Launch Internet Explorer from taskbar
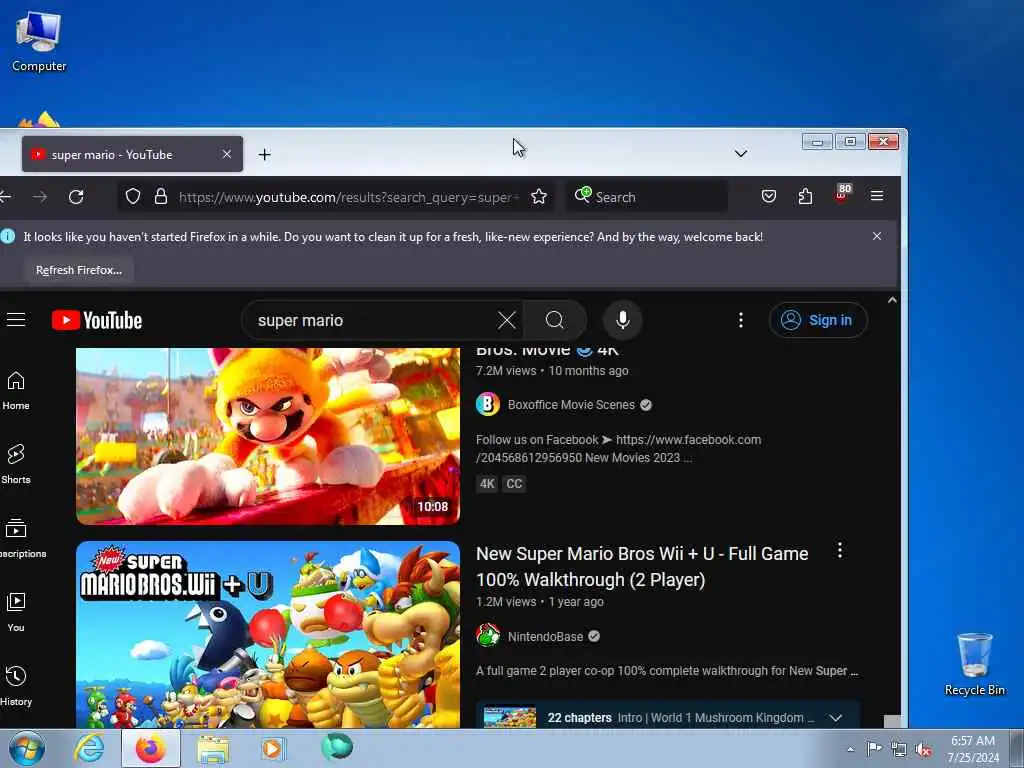 click(x=89, y=748)
